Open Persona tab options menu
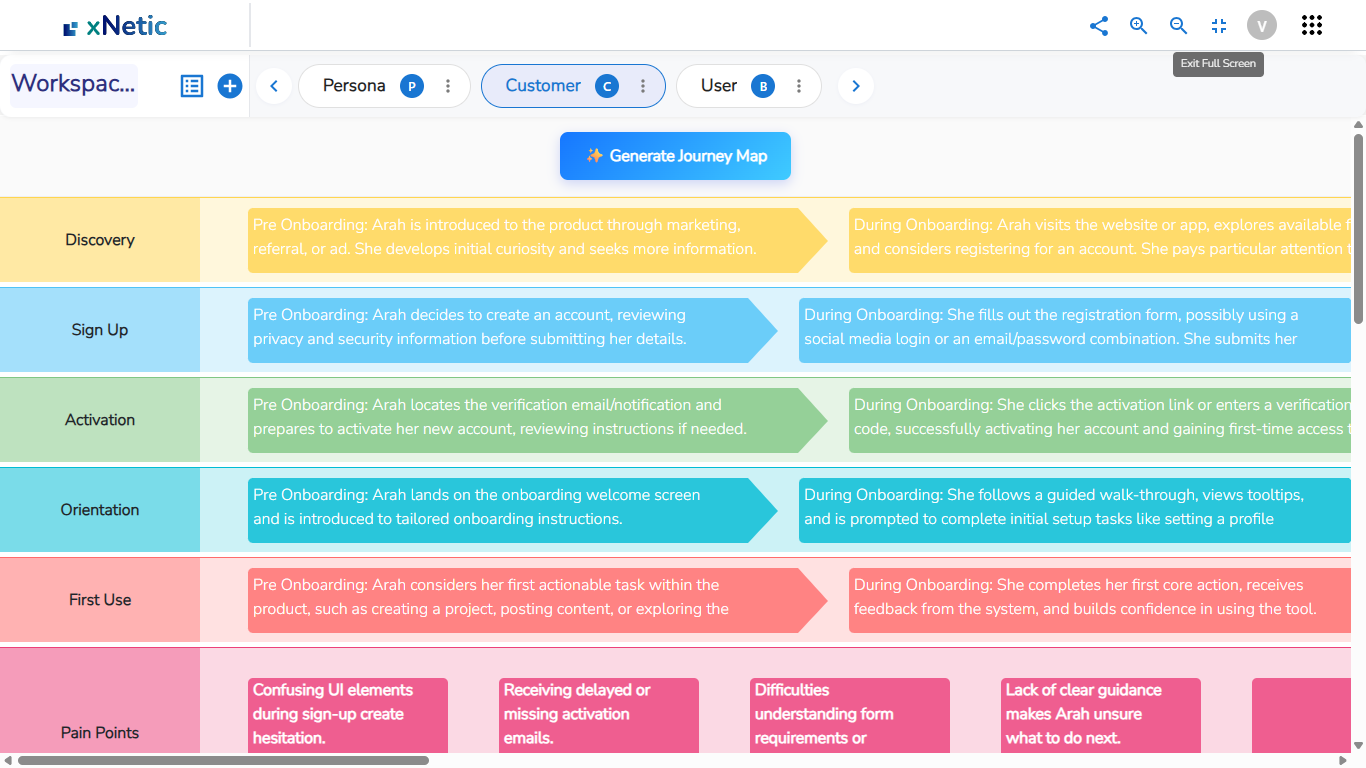Image resolution: width=1366 pixels, height=768 pixels. [x=449, y=86]
